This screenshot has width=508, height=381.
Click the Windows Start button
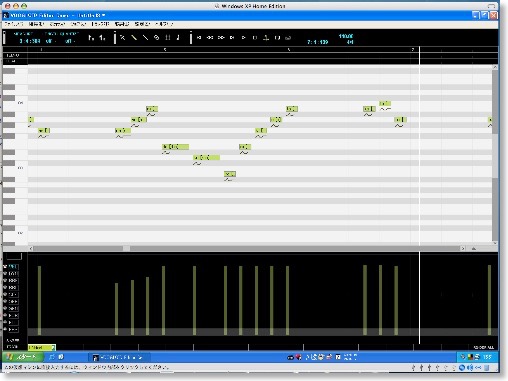click(x=23, y=357)
